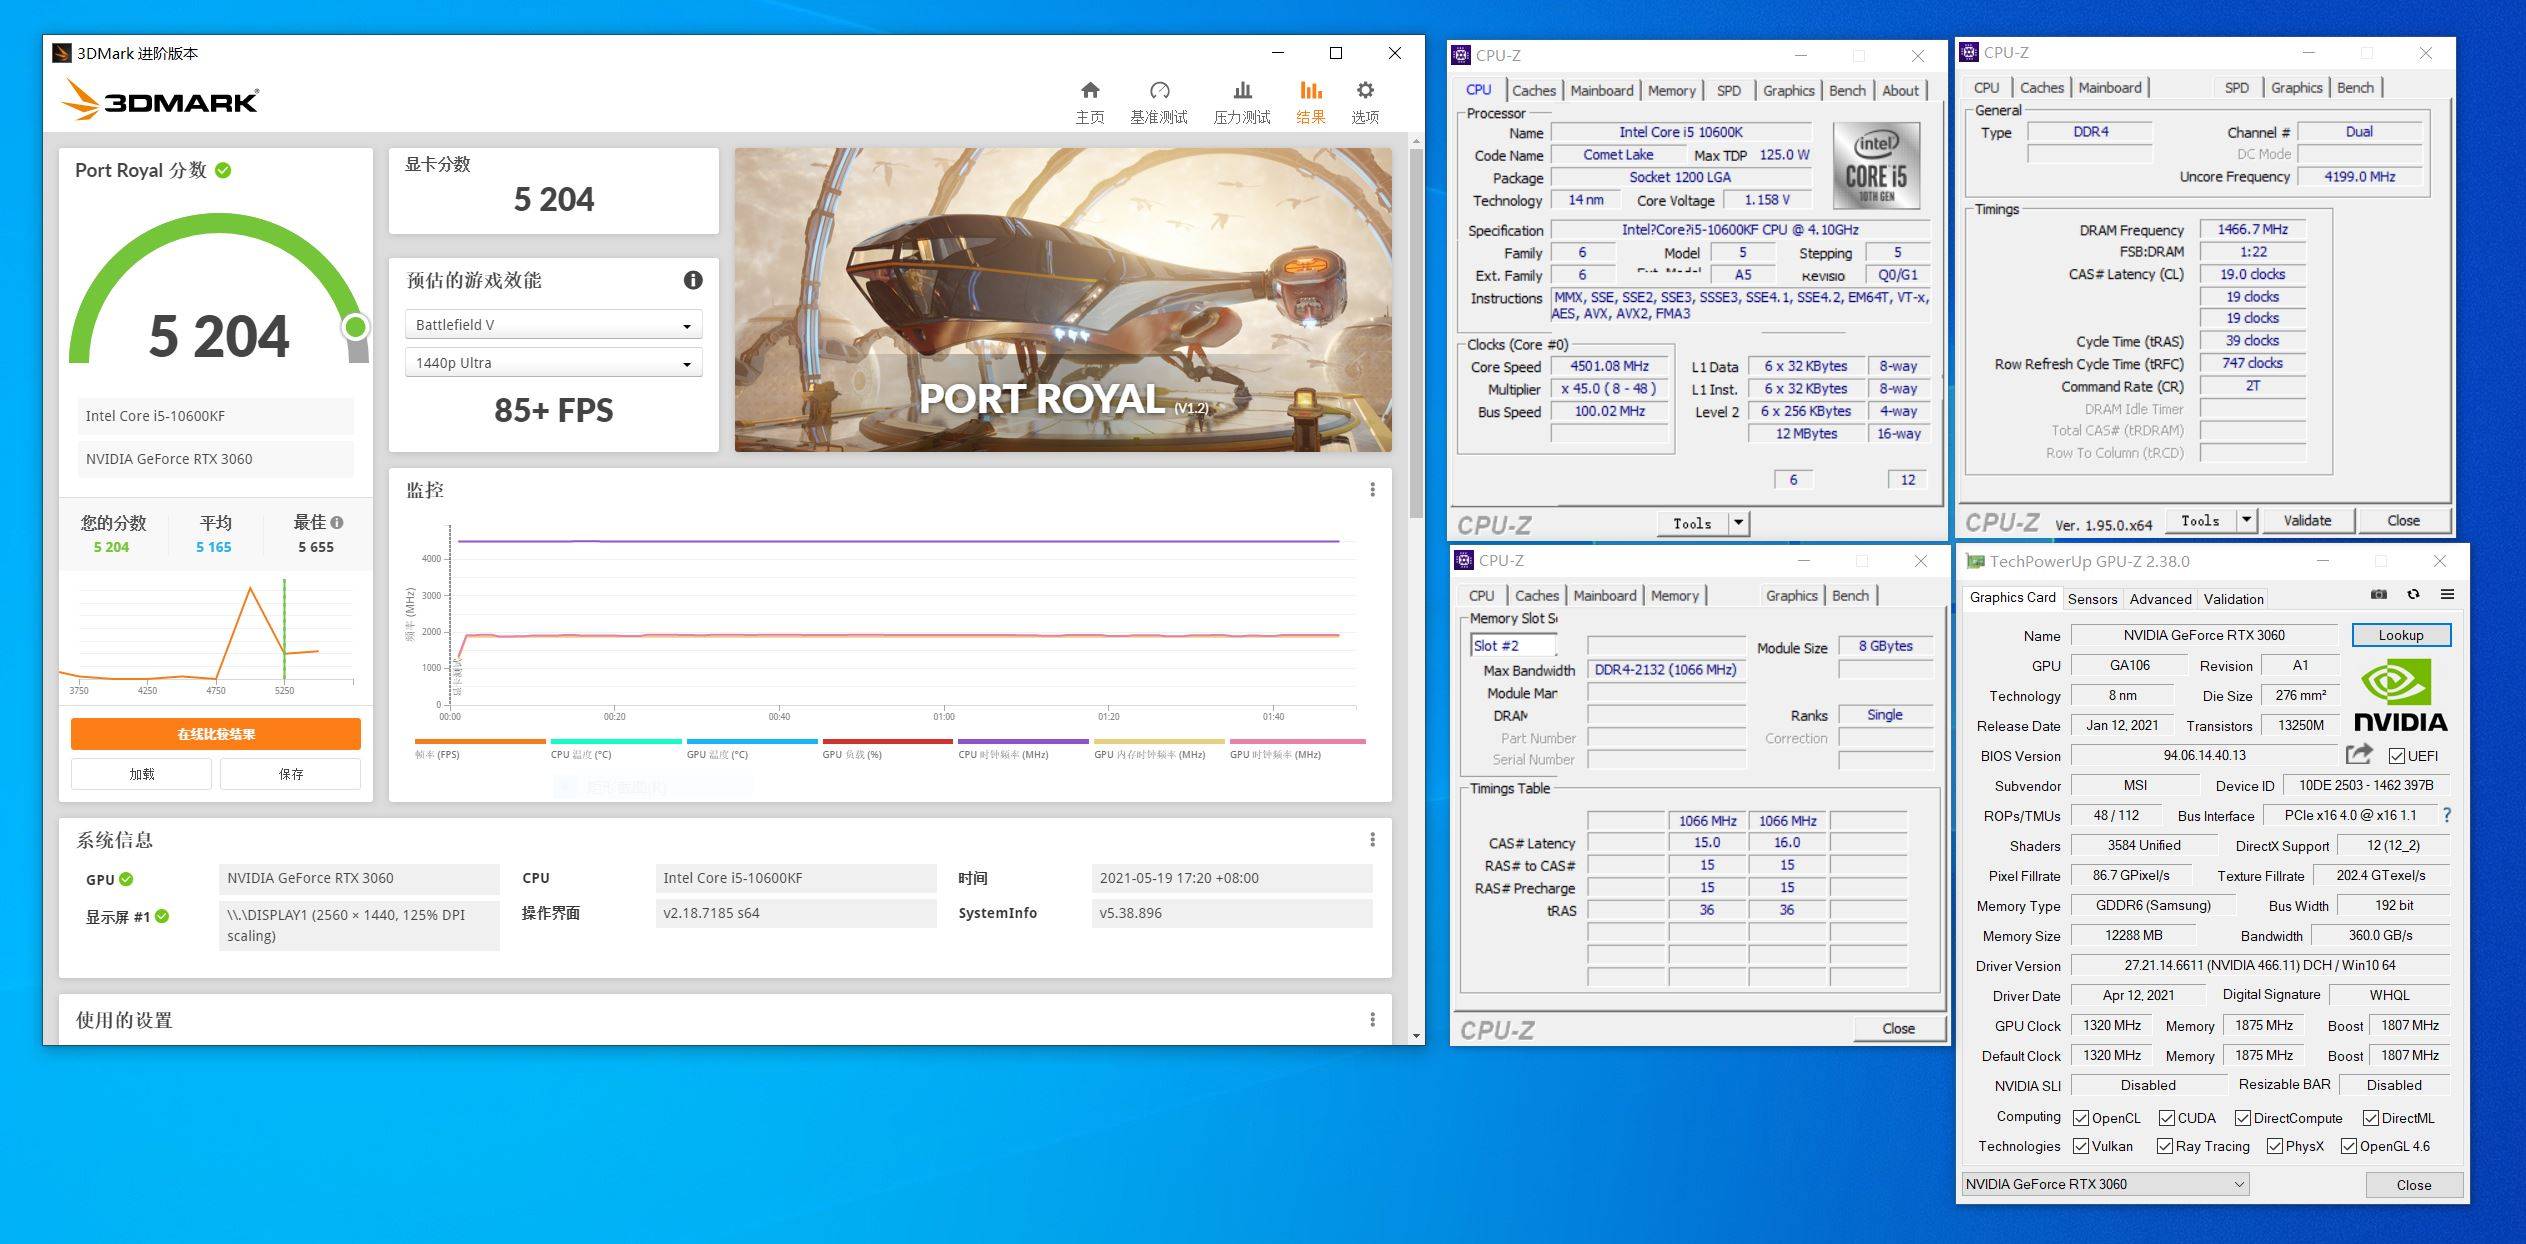The width and height of the screenshot is (2526, 1244).
Task: Click the Validate button in CPU-Z
Action: click(2307, 520)
